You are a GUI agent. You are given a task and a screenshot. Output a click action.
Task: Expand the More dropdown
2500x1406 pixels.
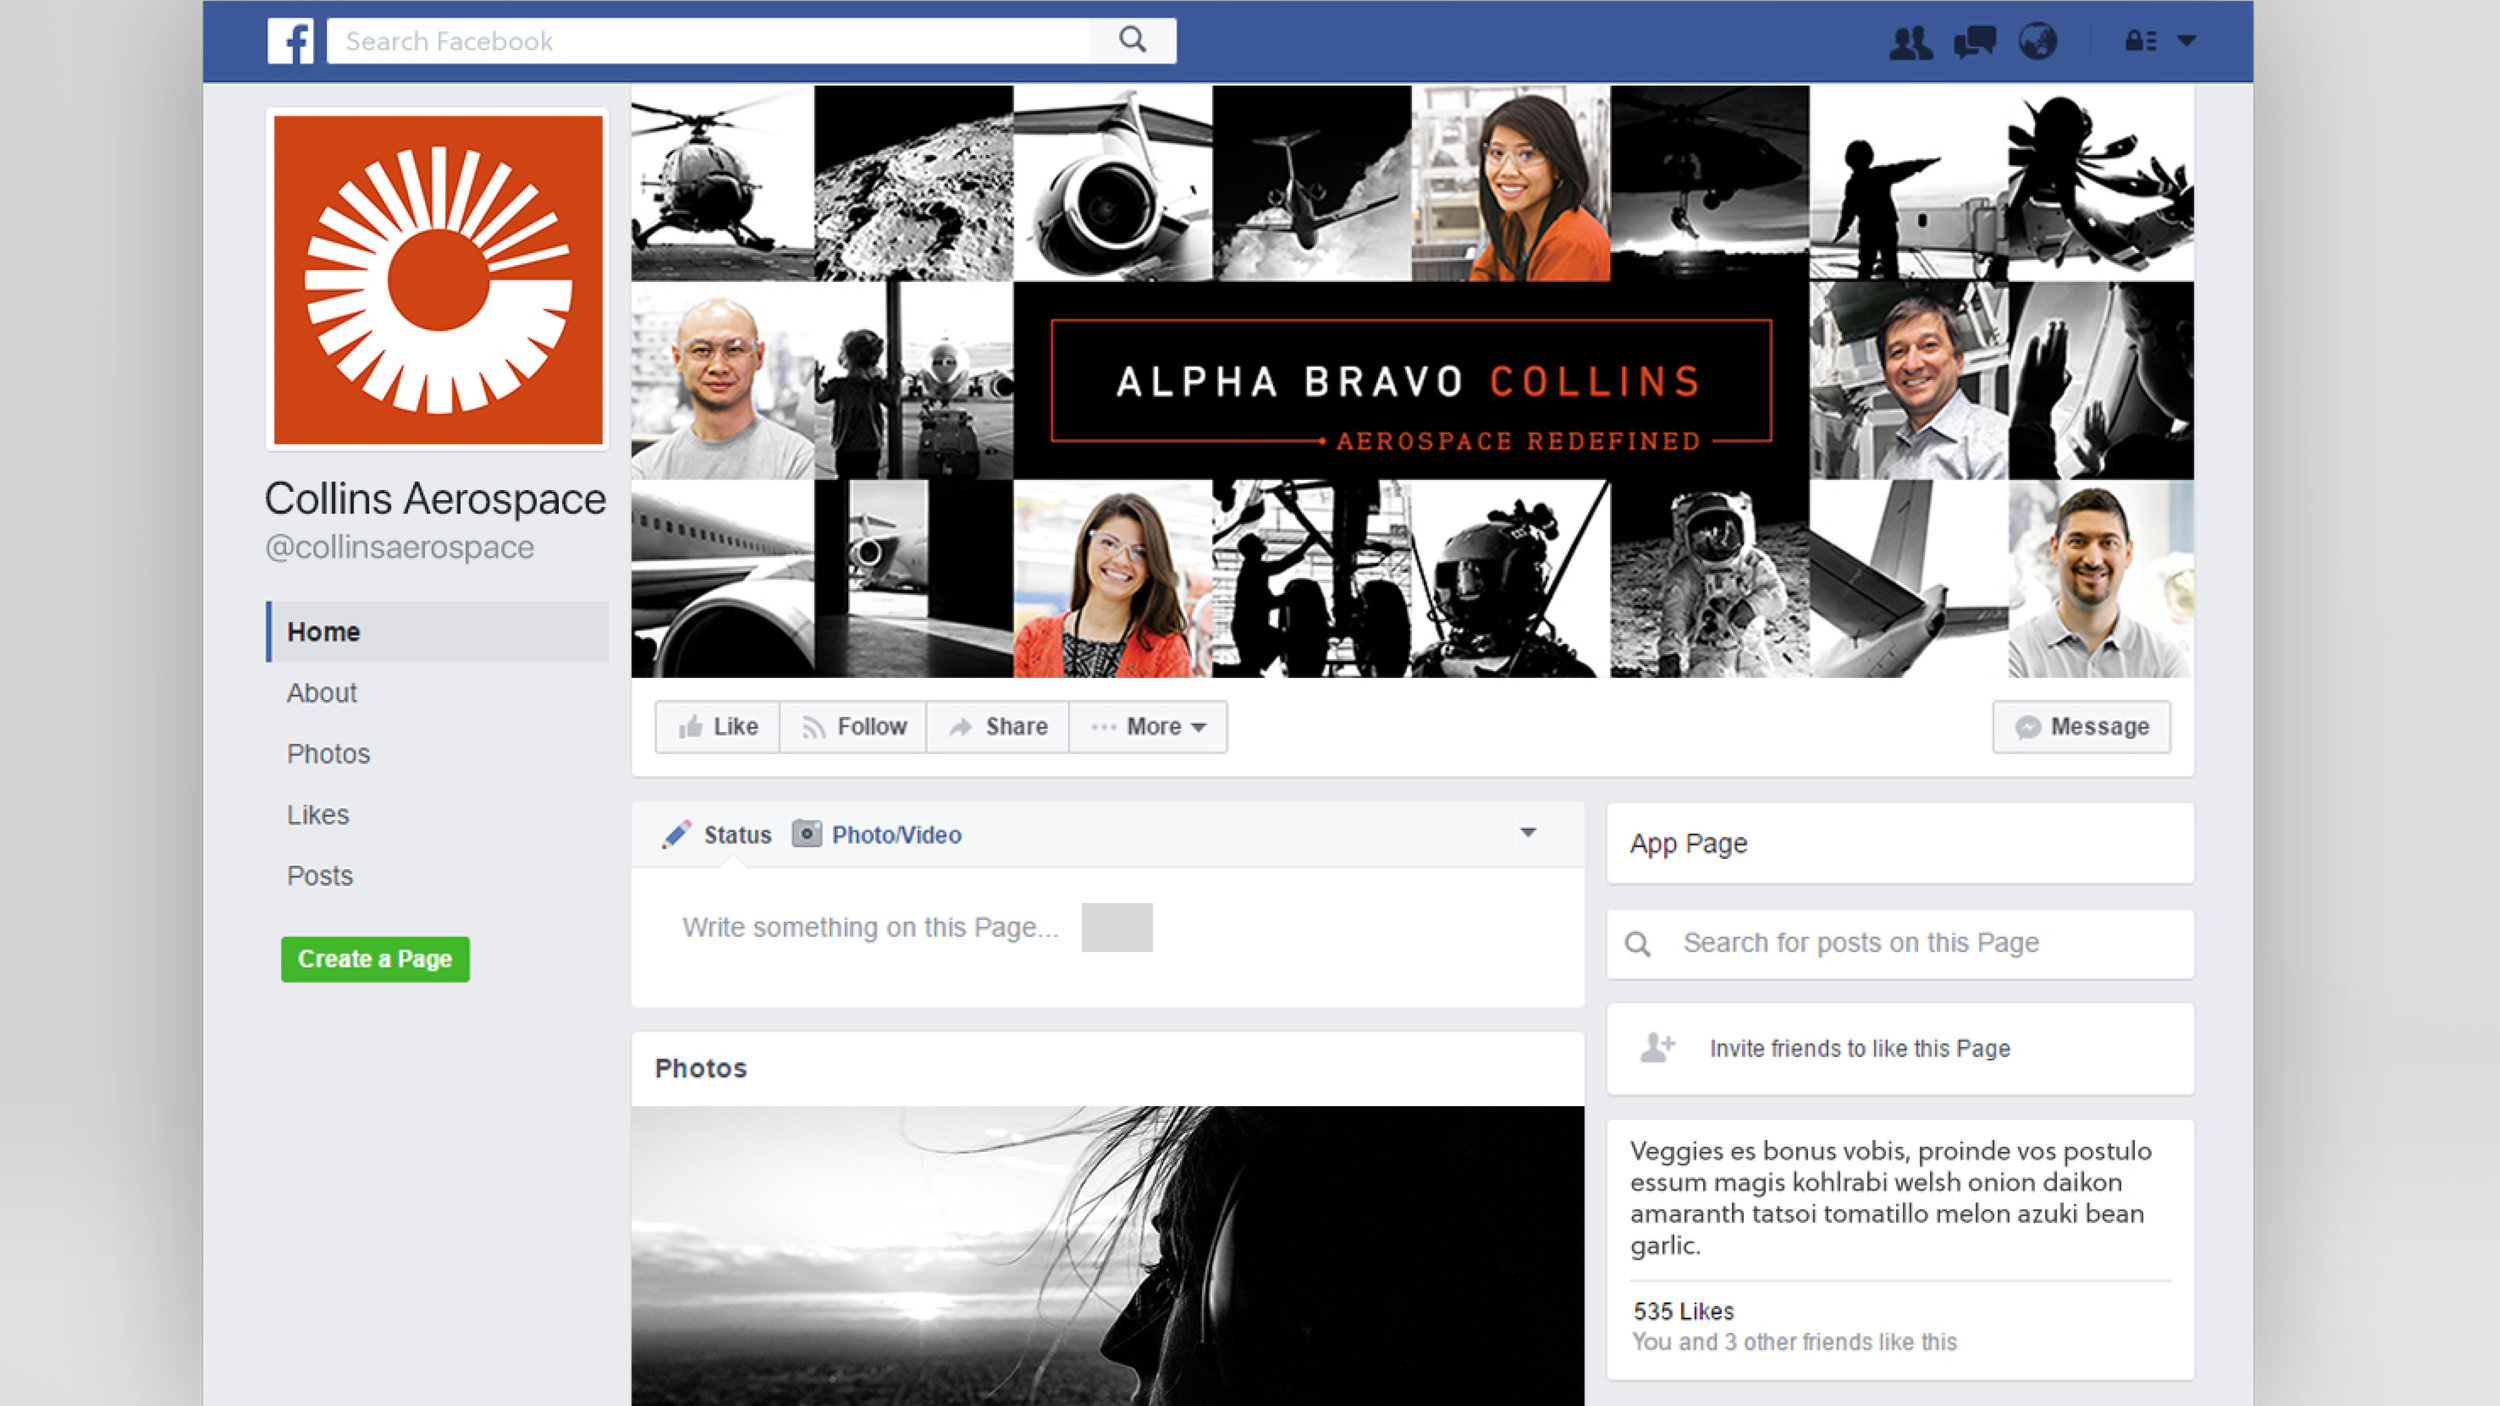pyautogui.click(x=1148, y=726)
